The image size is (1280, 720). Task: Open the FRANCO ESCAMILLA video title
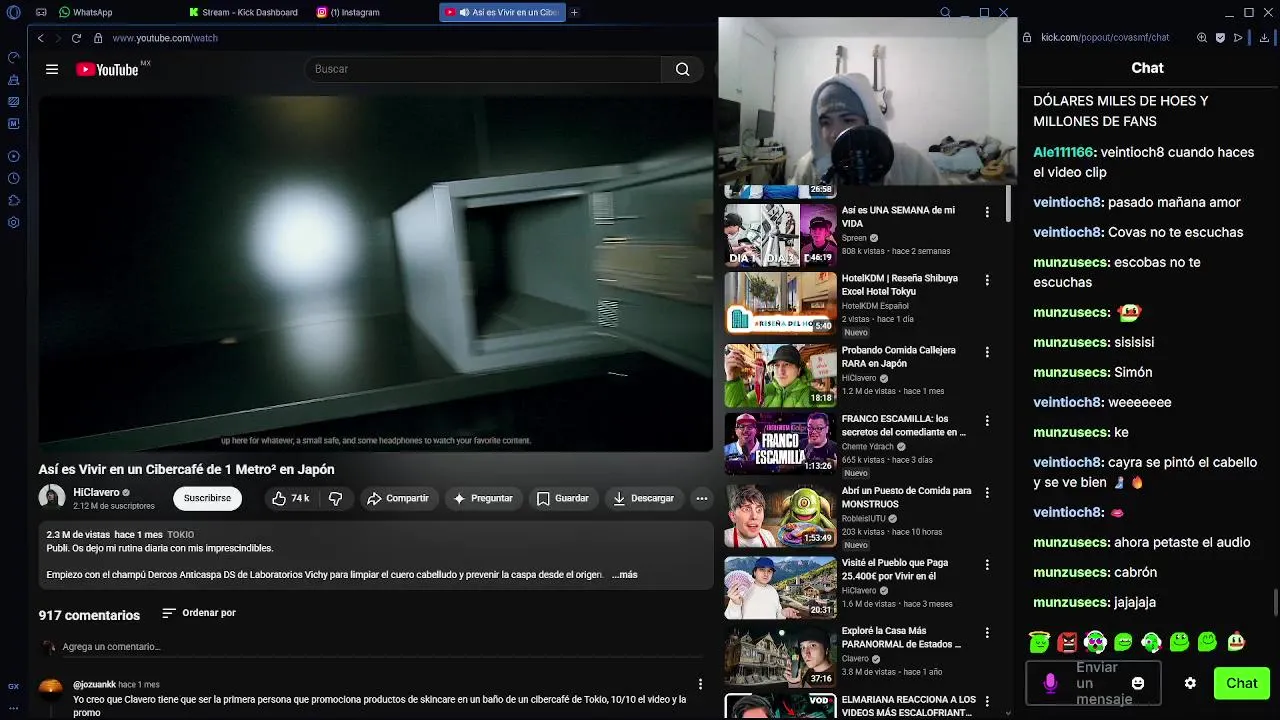coord(903,425)
